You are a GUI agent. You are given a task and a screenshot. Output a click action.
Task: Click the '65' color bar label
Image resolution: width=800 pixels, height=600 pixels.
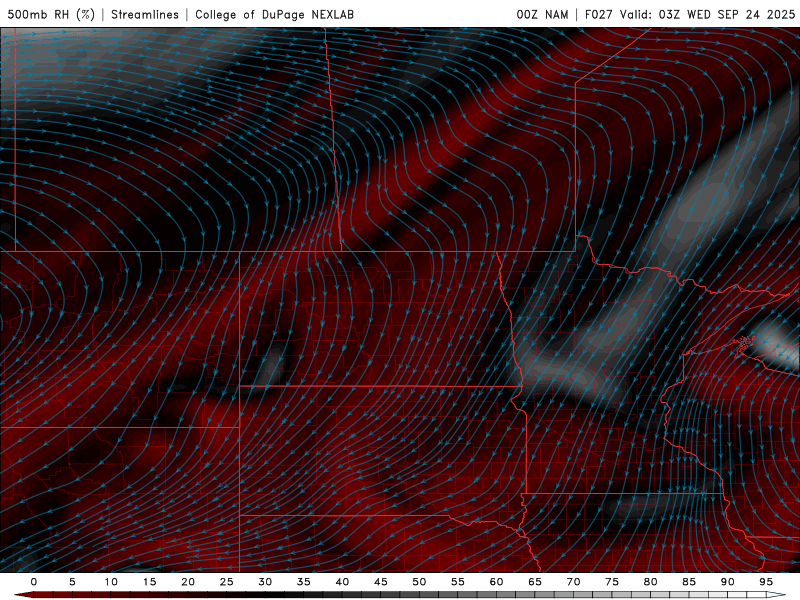(535, 582)
